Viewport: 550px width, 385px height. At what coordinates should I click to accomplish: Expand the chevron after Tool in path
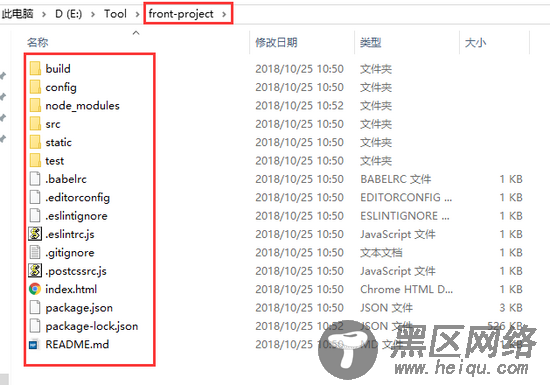pyautogui.click(x=137, y=14)
